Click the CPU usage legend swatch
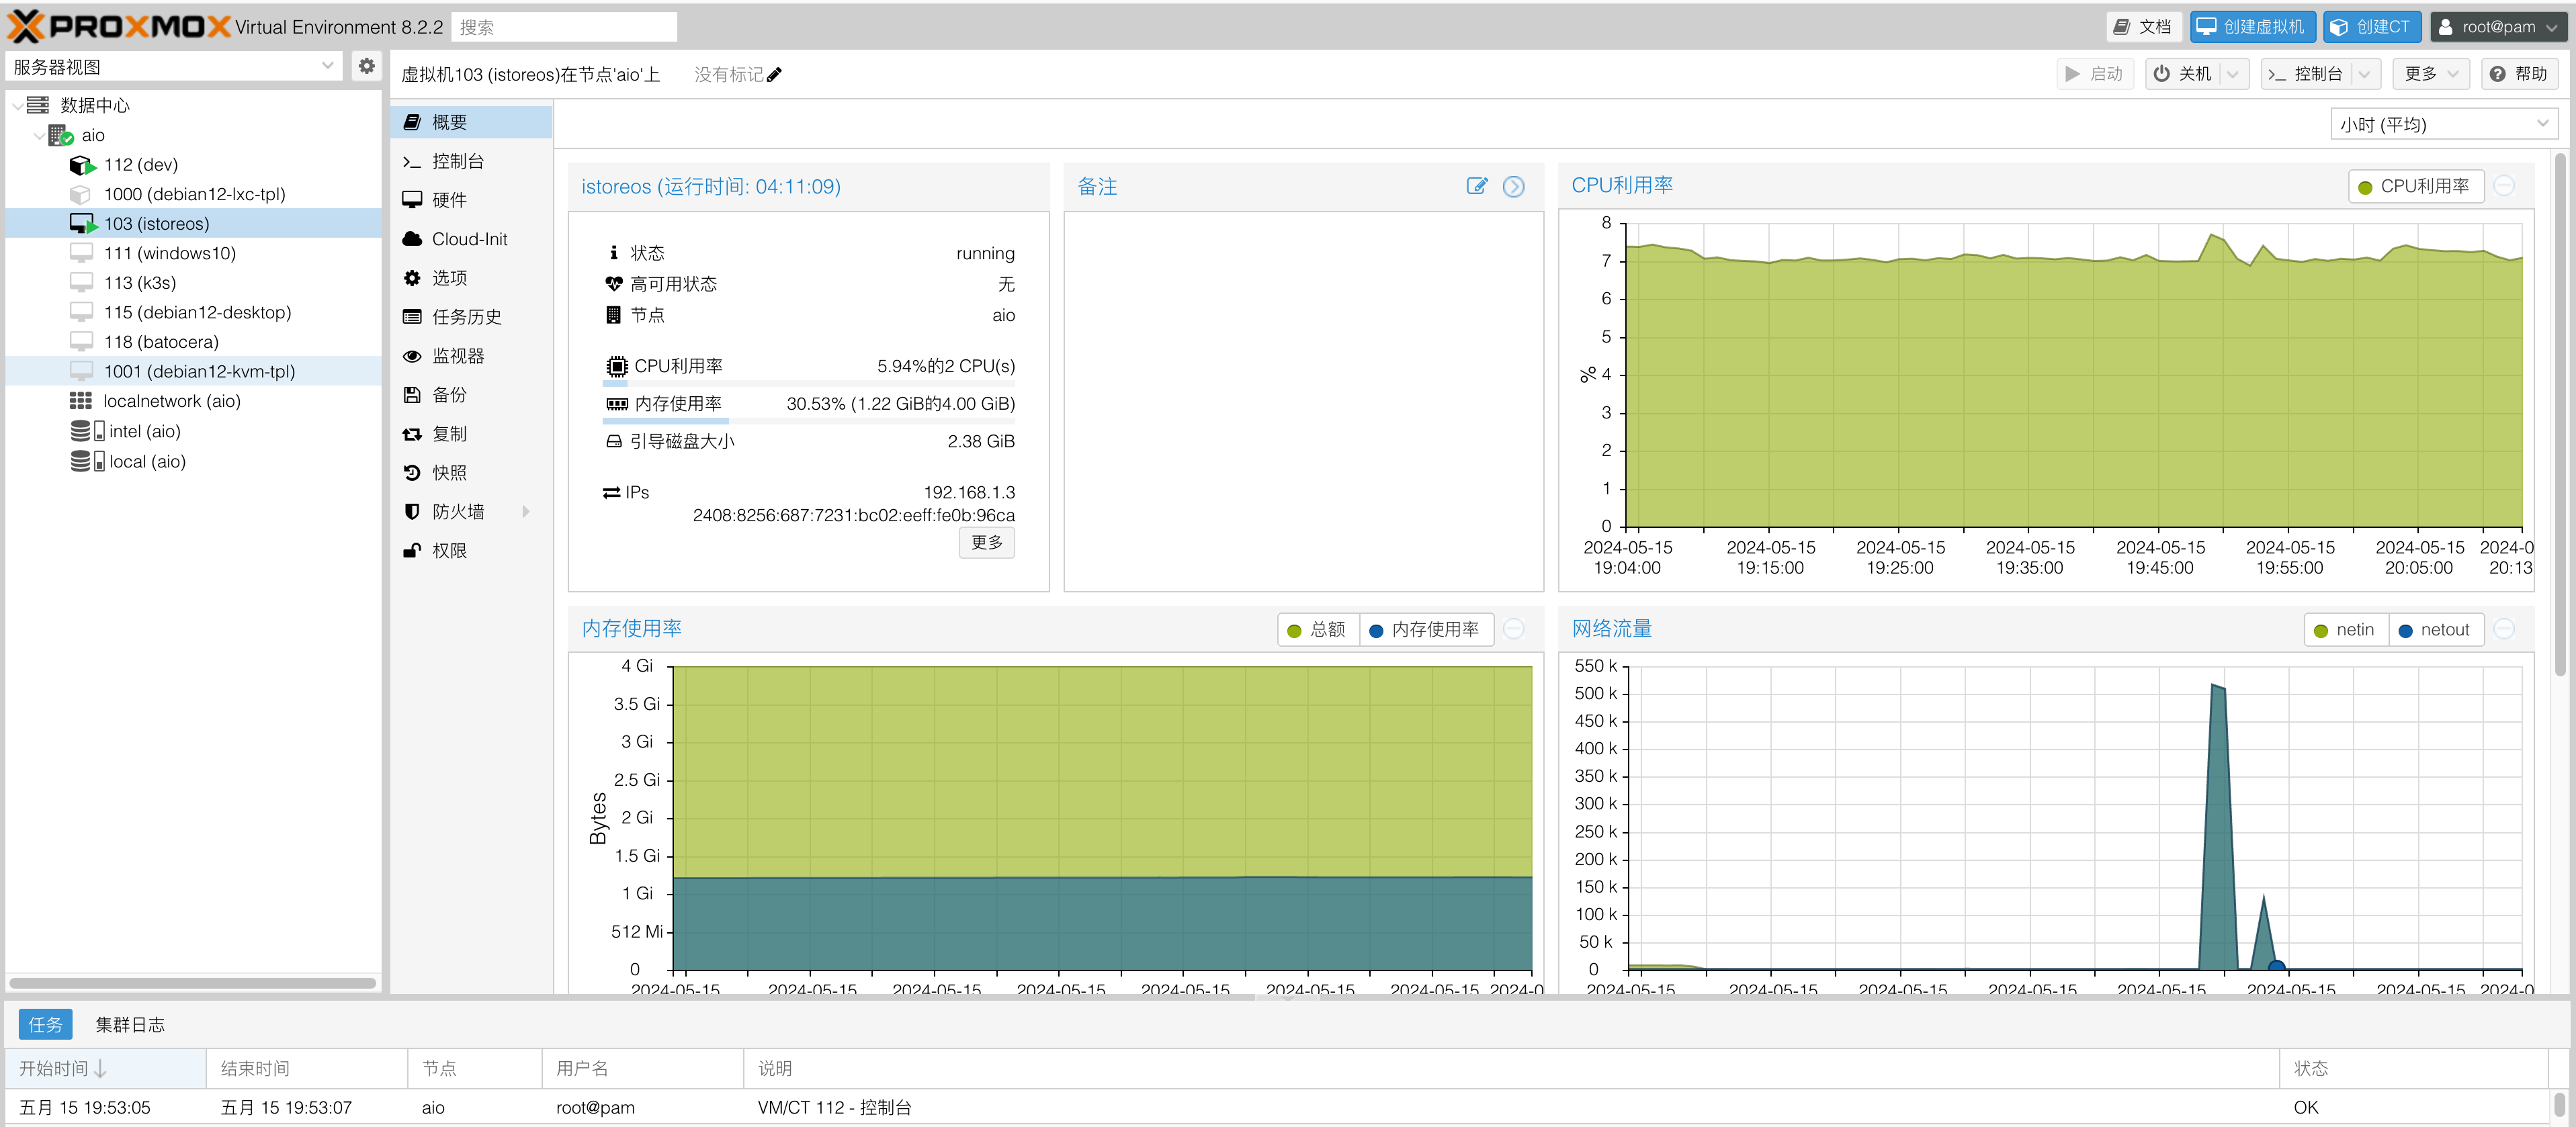This screenshot has width=2576, height=1127. [2365, 187]
